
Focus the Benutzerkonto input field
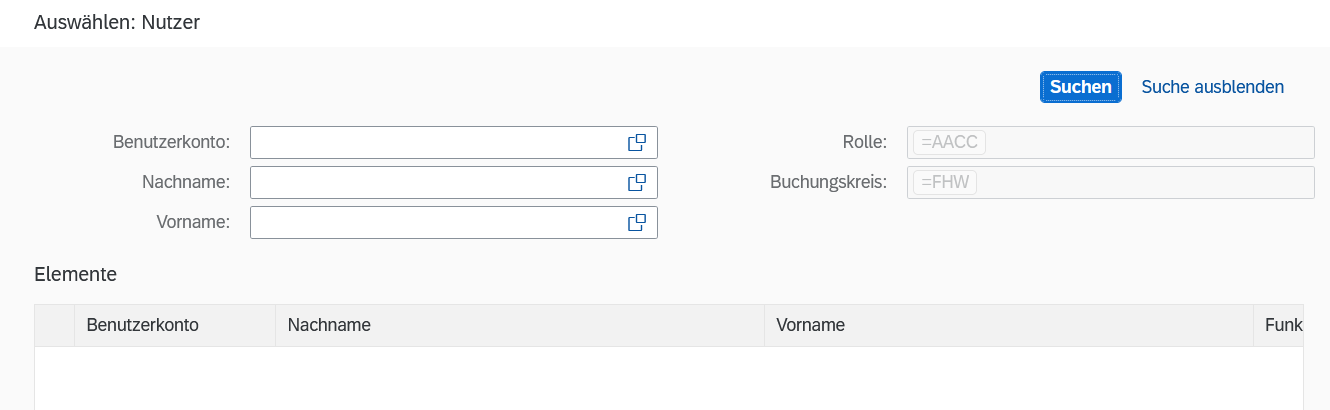tap(435, 143)
